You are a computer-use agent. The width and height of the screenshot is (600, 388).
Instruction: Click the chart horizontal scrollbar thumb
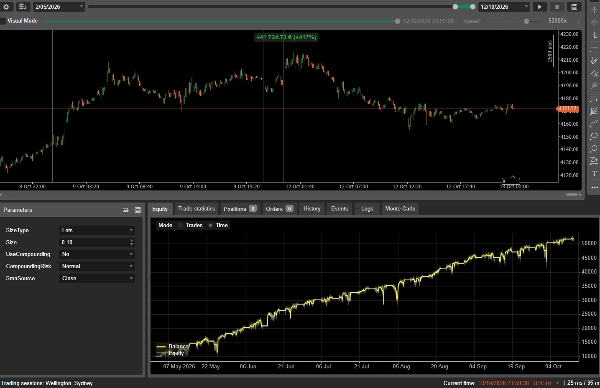point(572,194)
